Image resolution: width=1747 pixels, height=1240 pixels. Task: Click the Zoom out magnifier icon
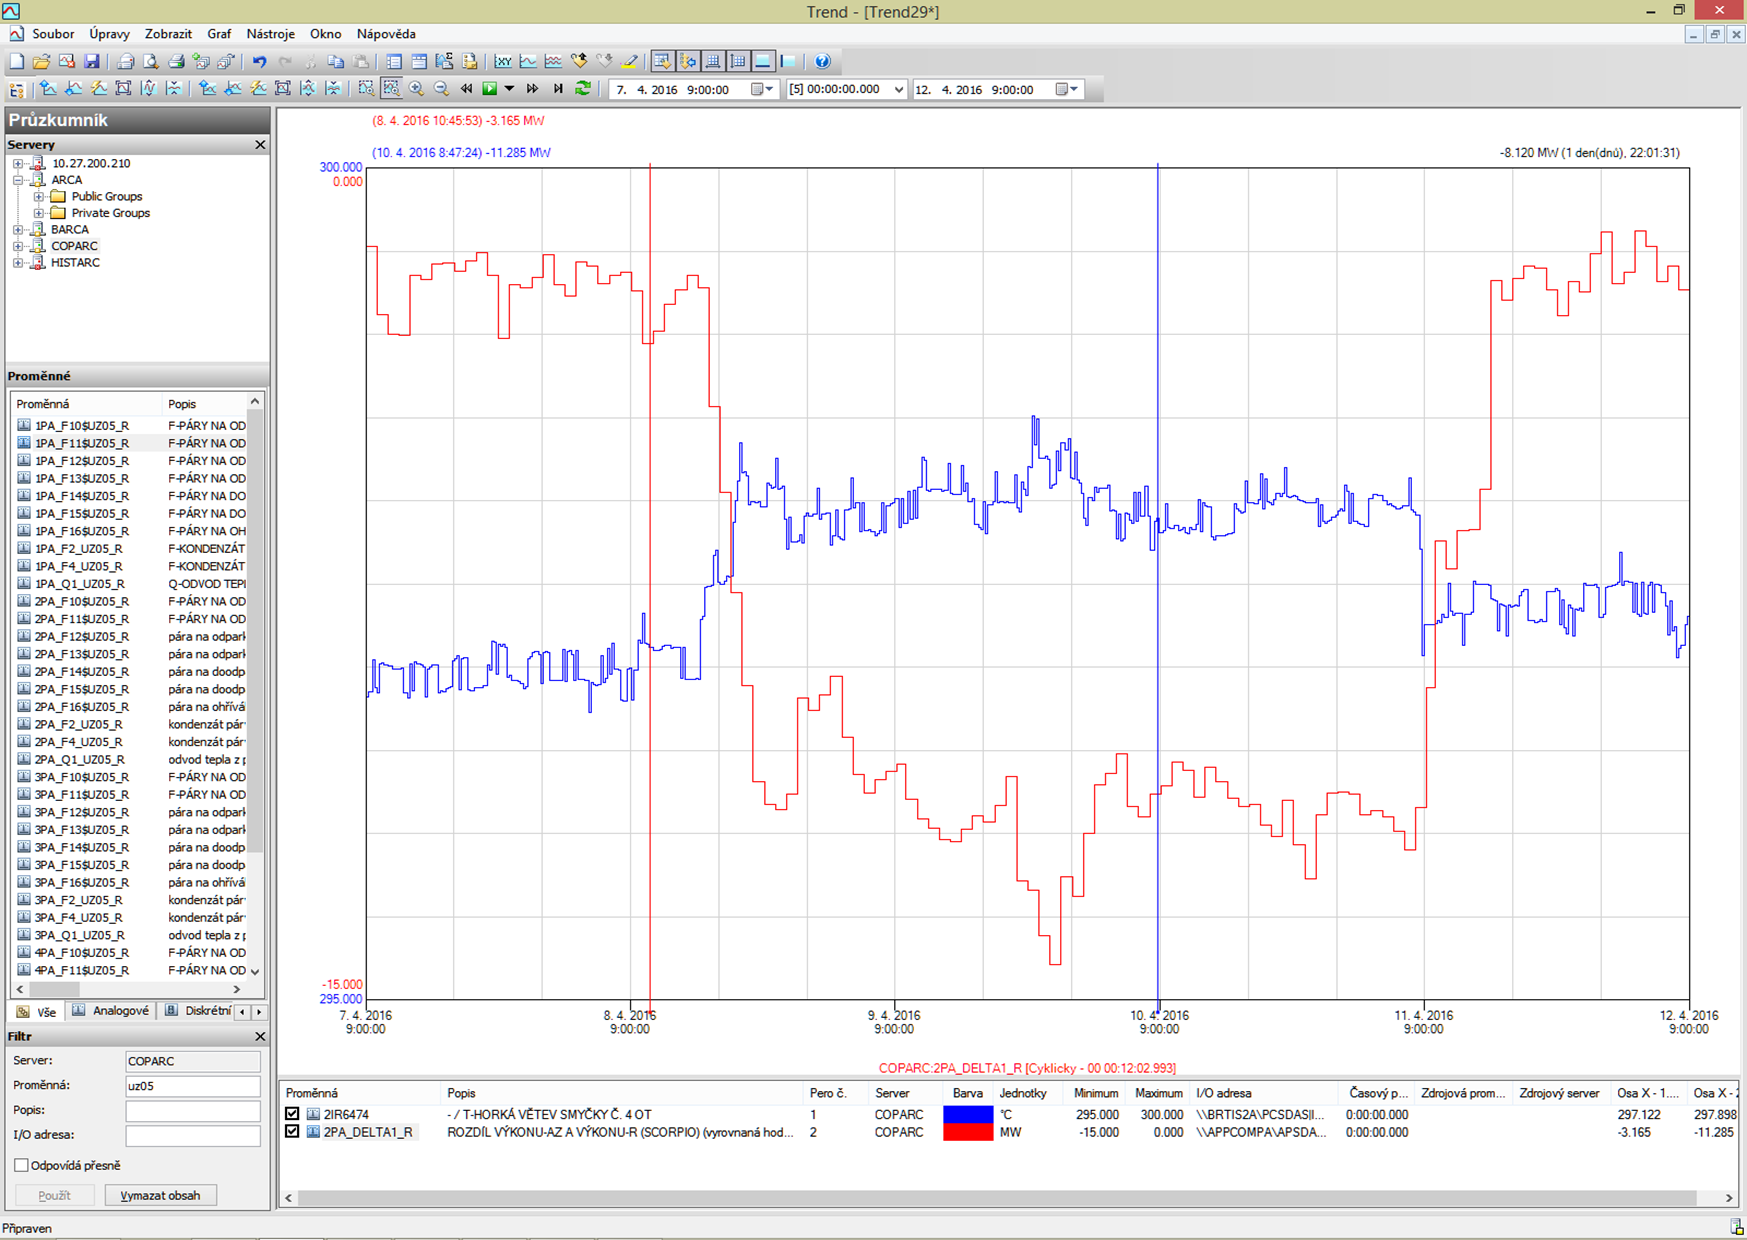pos(441,88)
